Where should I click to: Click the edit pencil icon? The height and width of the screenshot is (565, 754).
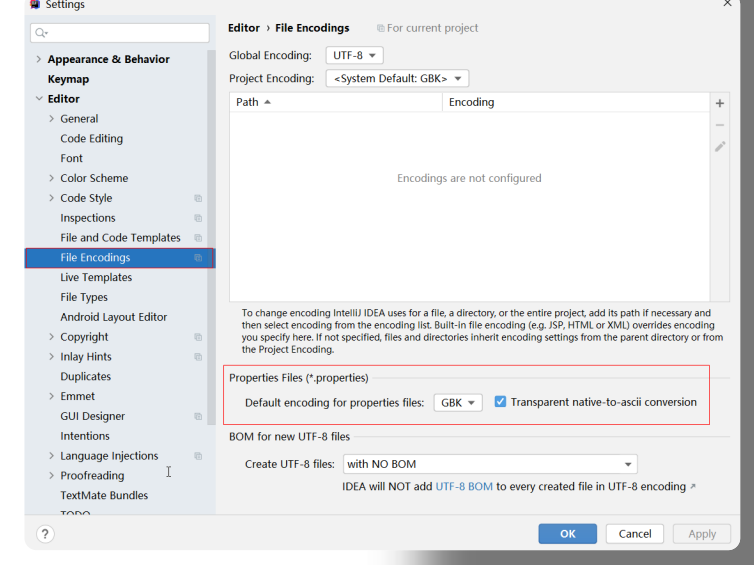tap(719, 147)
